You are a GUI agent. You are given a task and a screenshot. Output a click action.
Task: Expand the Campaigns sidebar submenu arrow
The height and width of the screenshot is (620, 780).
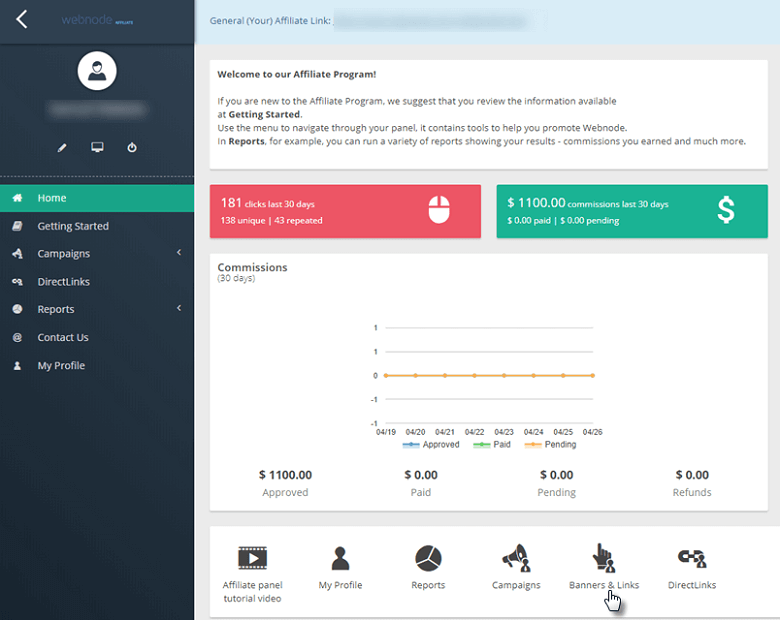pyautogui.click(x=179, y=253)
